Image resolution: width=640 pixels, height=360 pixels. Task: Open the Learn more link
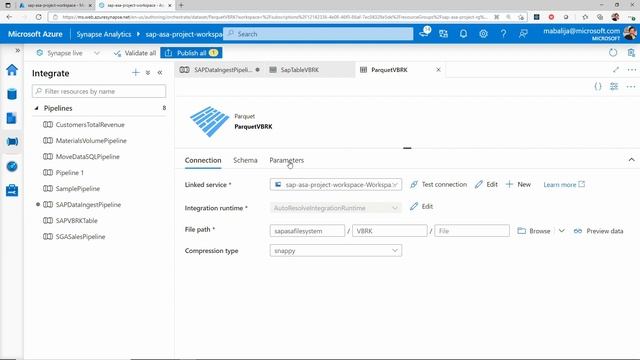pyautogui.click(x=564, y=184)
